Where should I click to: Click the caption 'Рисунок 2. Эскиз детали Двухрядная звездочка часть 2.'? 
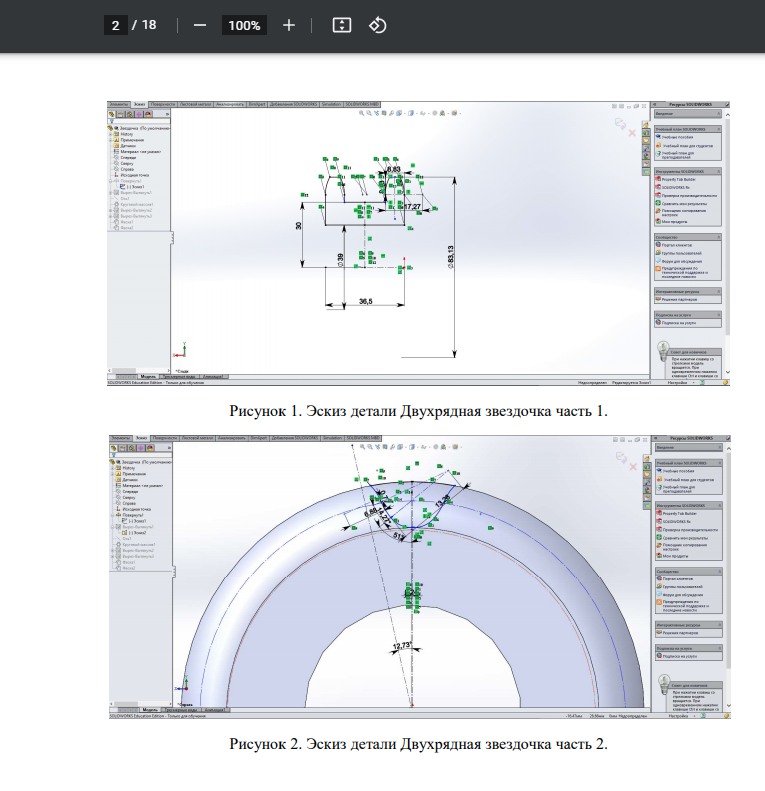(418, 744)
